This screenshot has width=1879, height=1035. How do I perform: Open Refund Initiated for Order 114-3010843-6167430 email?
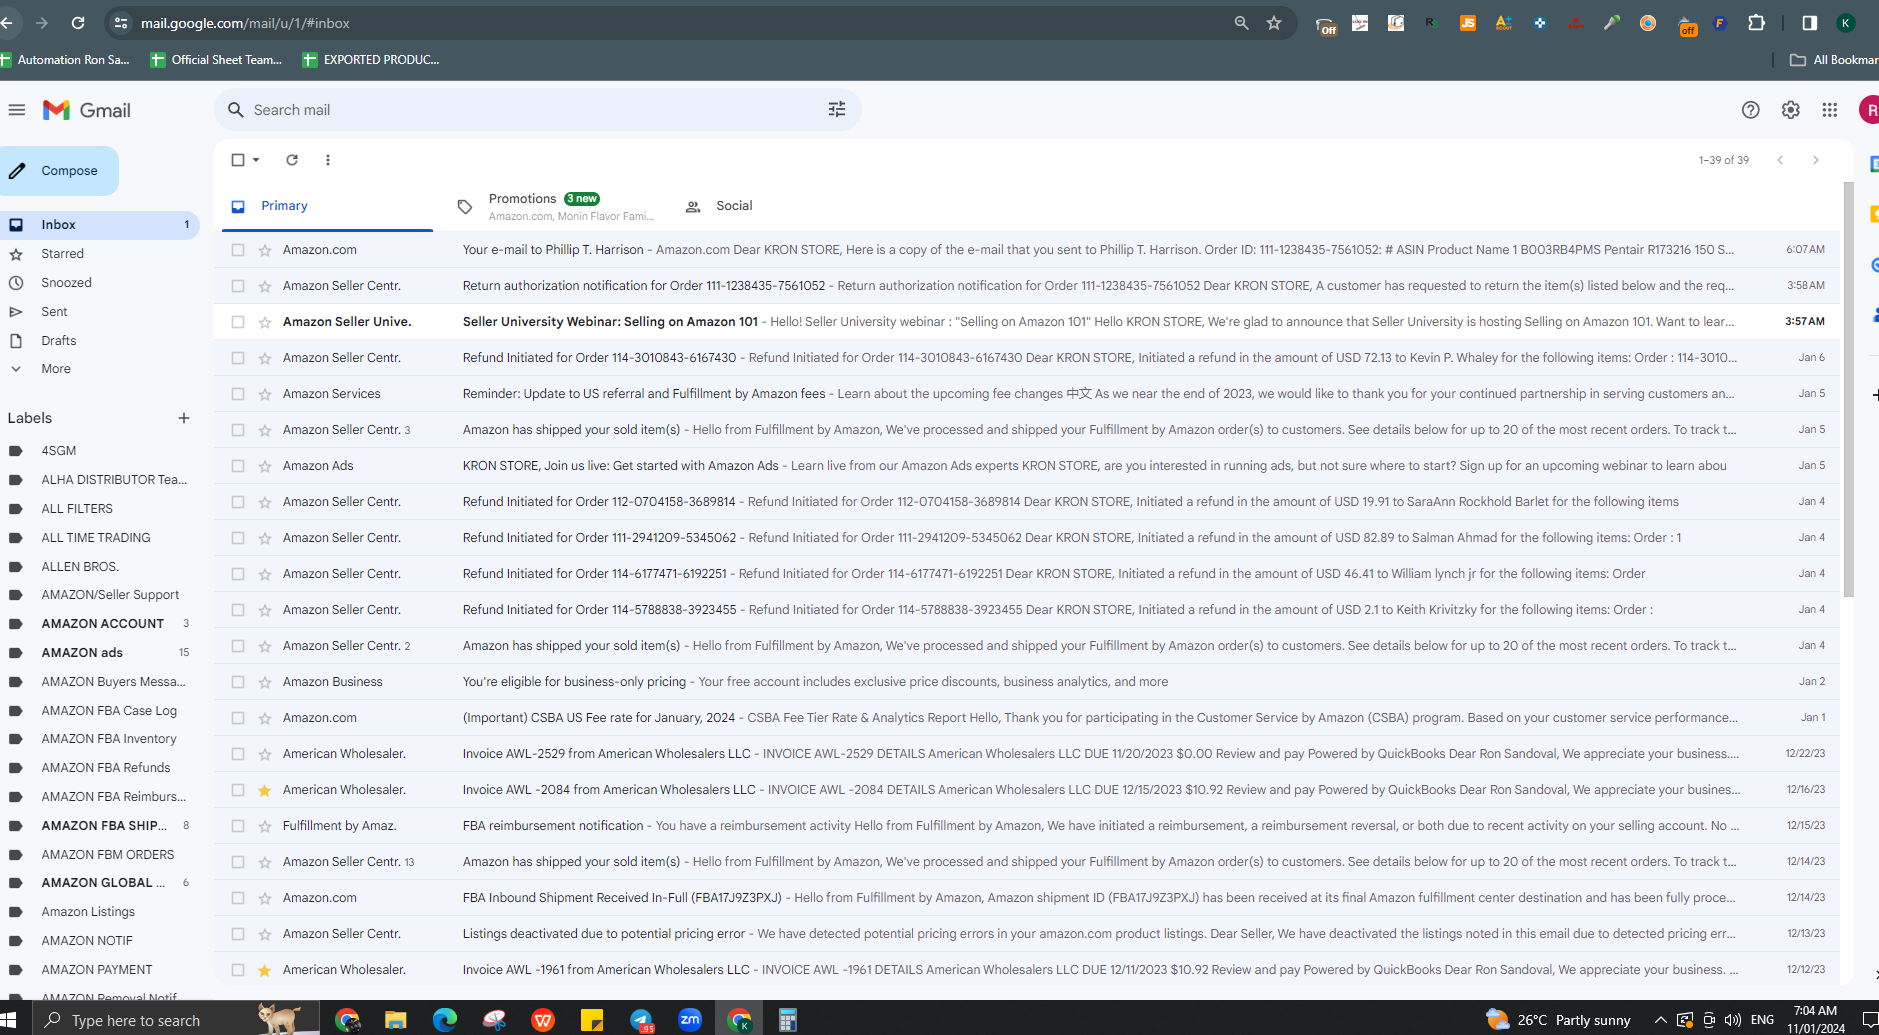tap(1028, 358)
